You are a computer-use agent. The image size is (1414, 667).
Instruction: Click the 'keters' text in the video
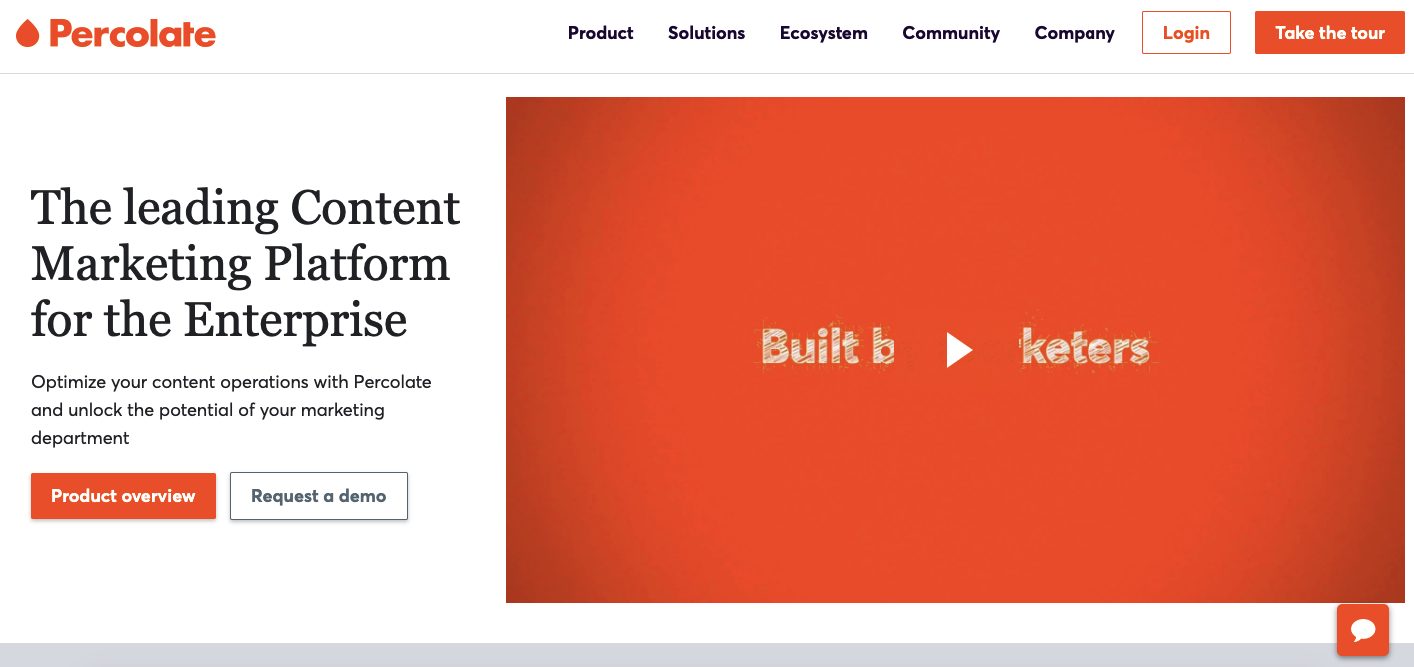click(x=1084, y=348)
